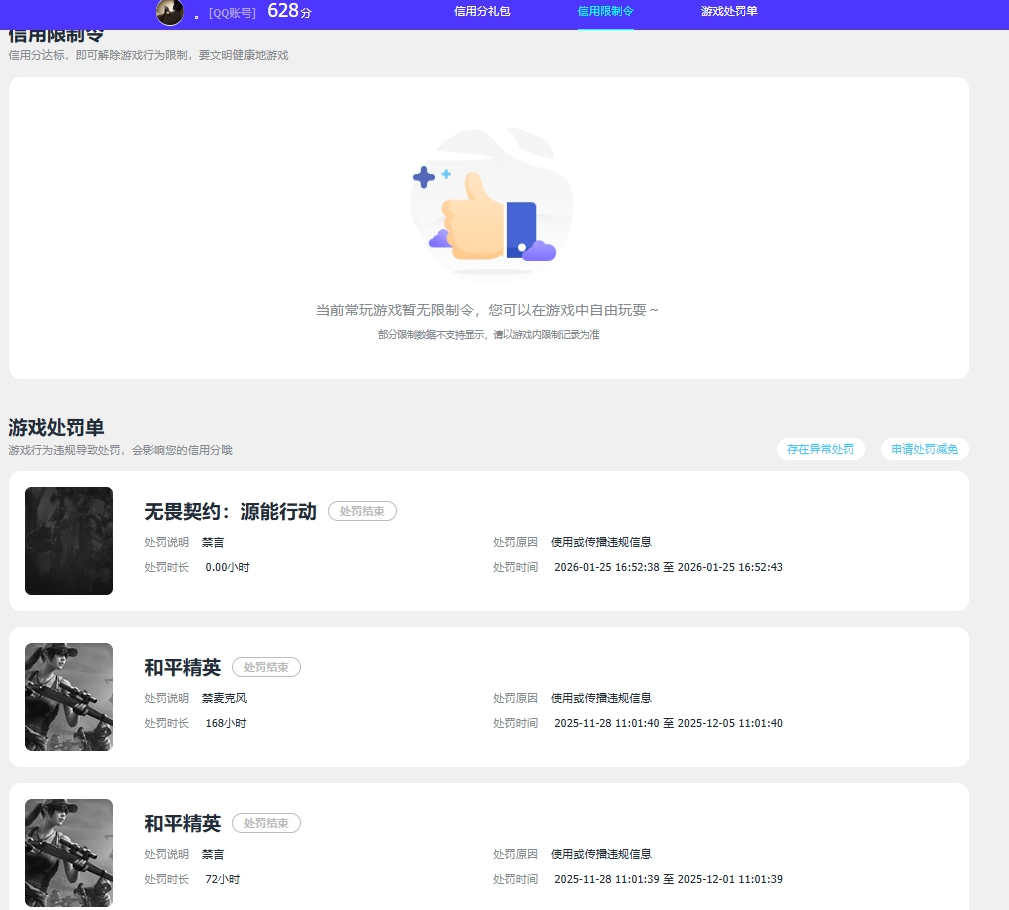Click the user avatar in header
This screenshot has width=1009, height=910.
coord(170,12)
